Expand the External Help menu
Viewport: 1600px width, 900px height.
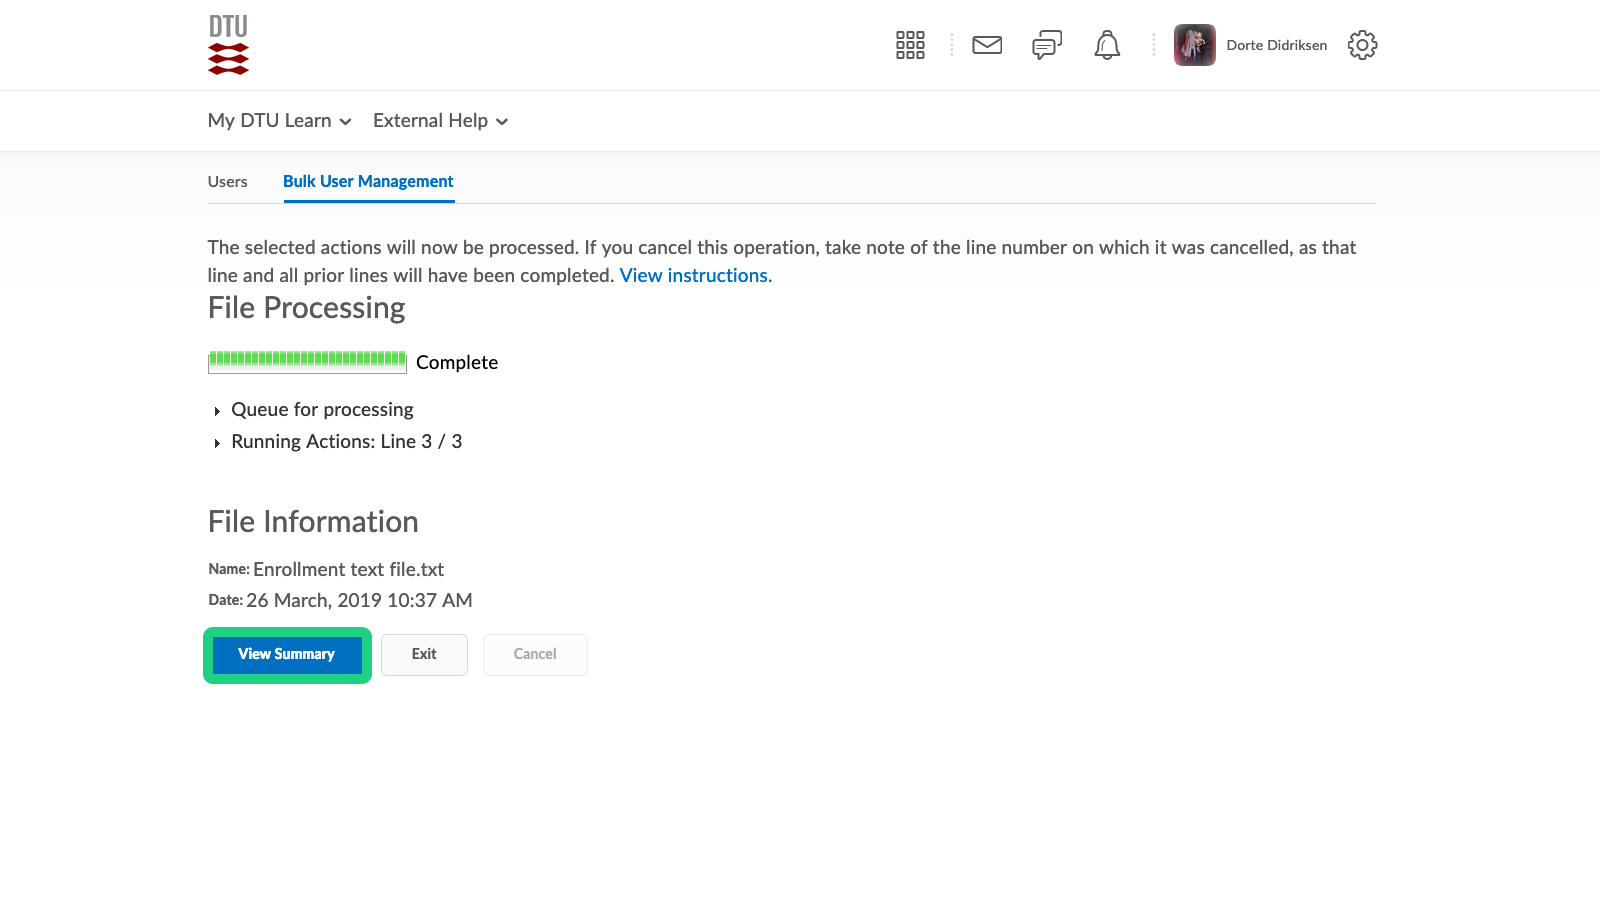(441, 121)
